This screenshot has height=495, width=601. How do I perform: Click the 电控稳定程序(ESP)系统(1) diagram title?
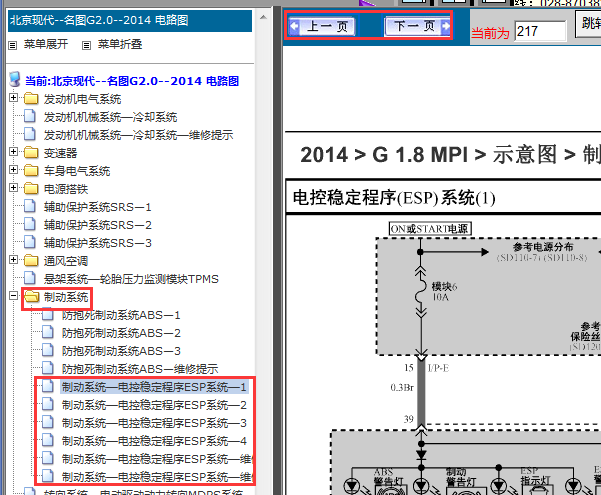point(394,198)
